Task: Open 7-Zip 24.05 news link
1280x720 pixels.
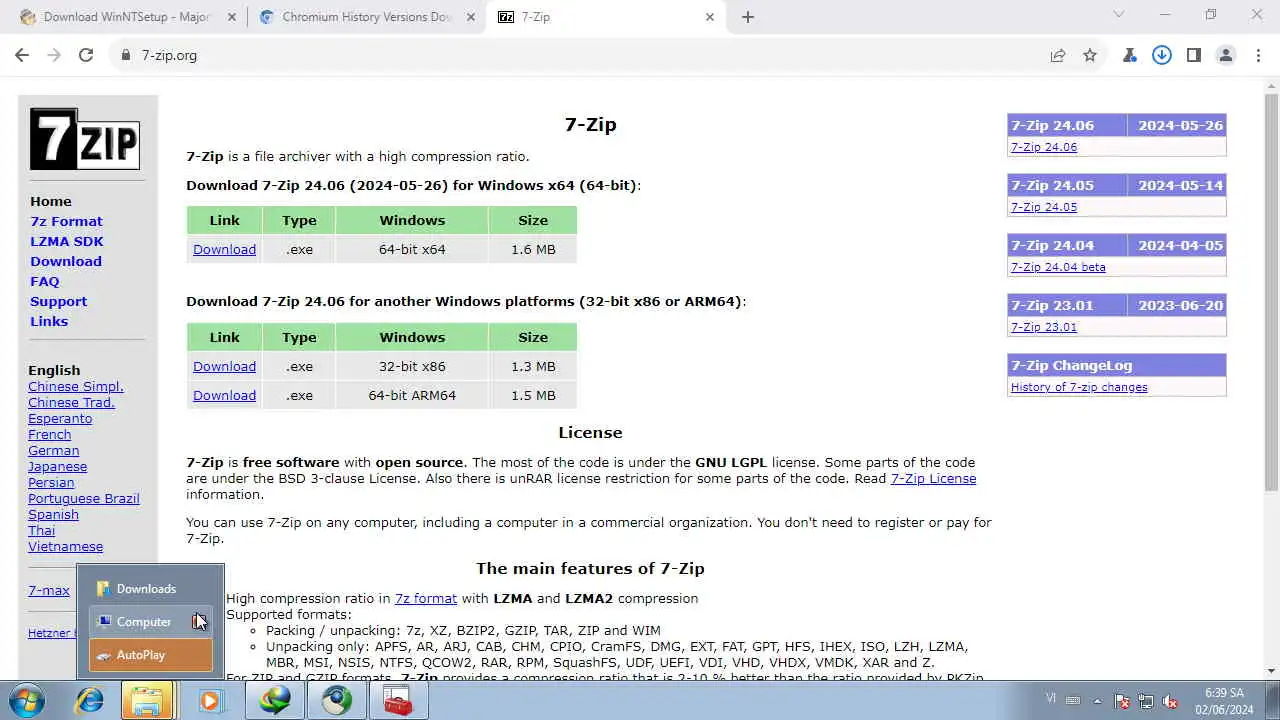Action: 1044,207
